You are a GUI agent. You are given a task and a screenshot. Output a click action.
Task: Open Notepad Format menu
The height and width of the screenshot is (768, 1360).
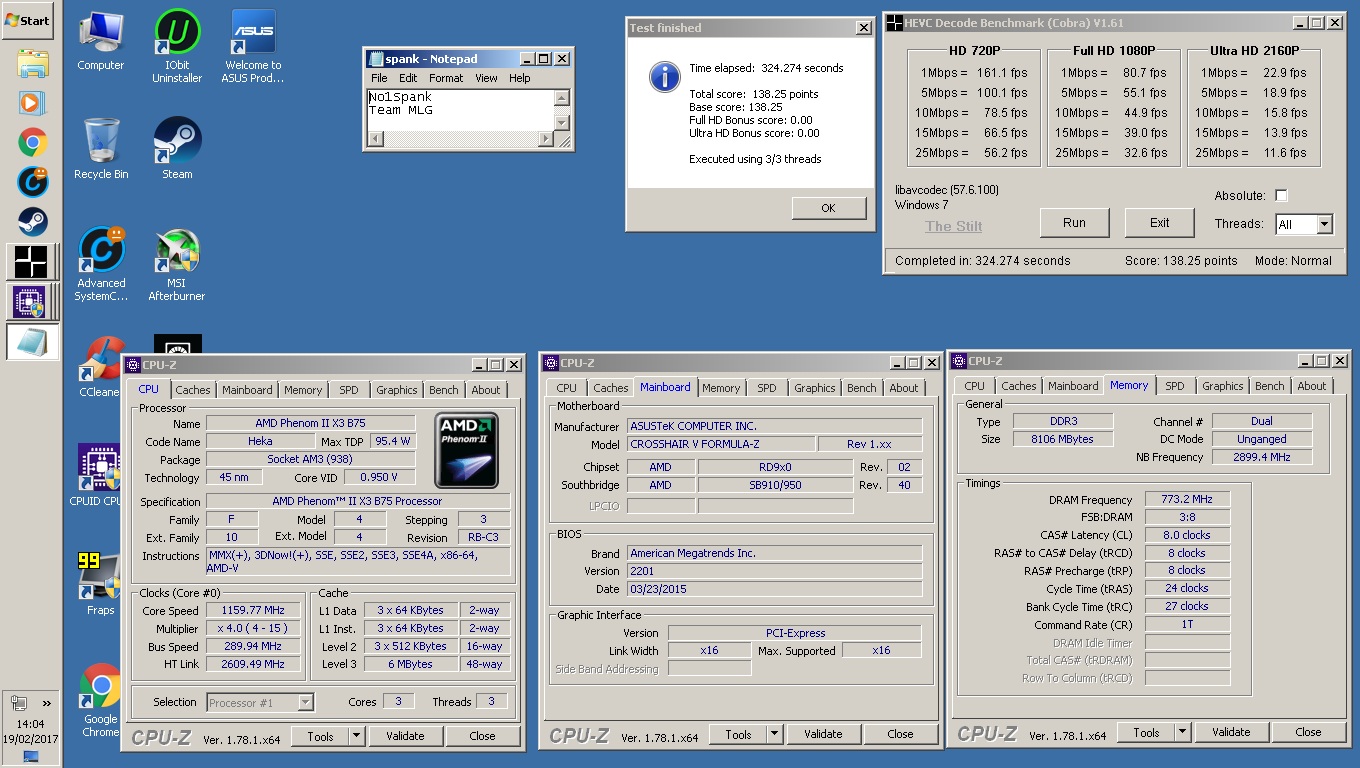(446, 78)
